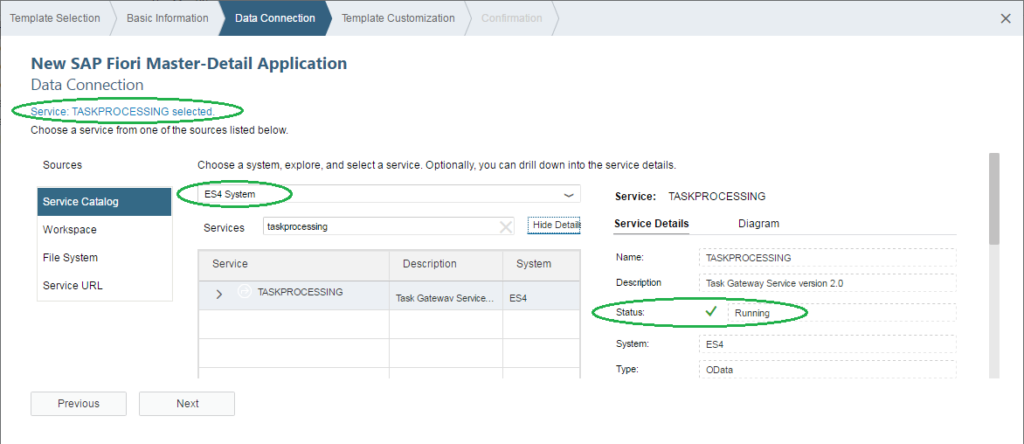1024x444 pixels.
Task: Click the ES4 cell in services table
Action: point(541,296)
